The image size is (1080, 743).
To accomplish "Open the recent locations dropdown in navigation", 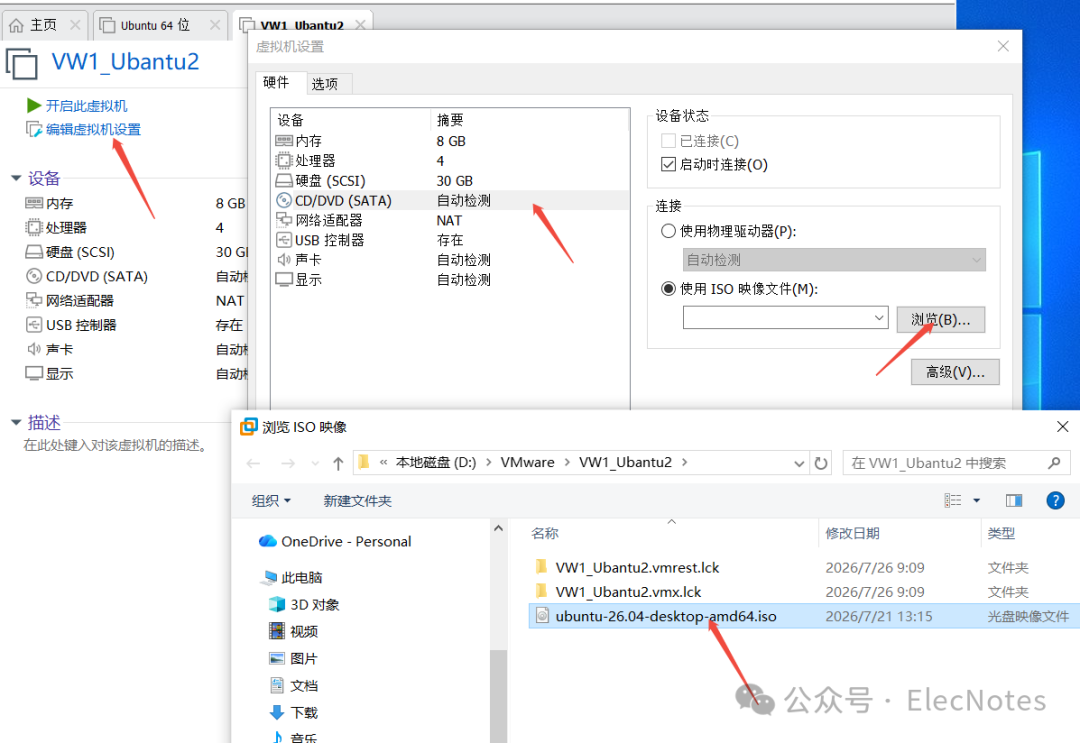I will coord(315,463).
